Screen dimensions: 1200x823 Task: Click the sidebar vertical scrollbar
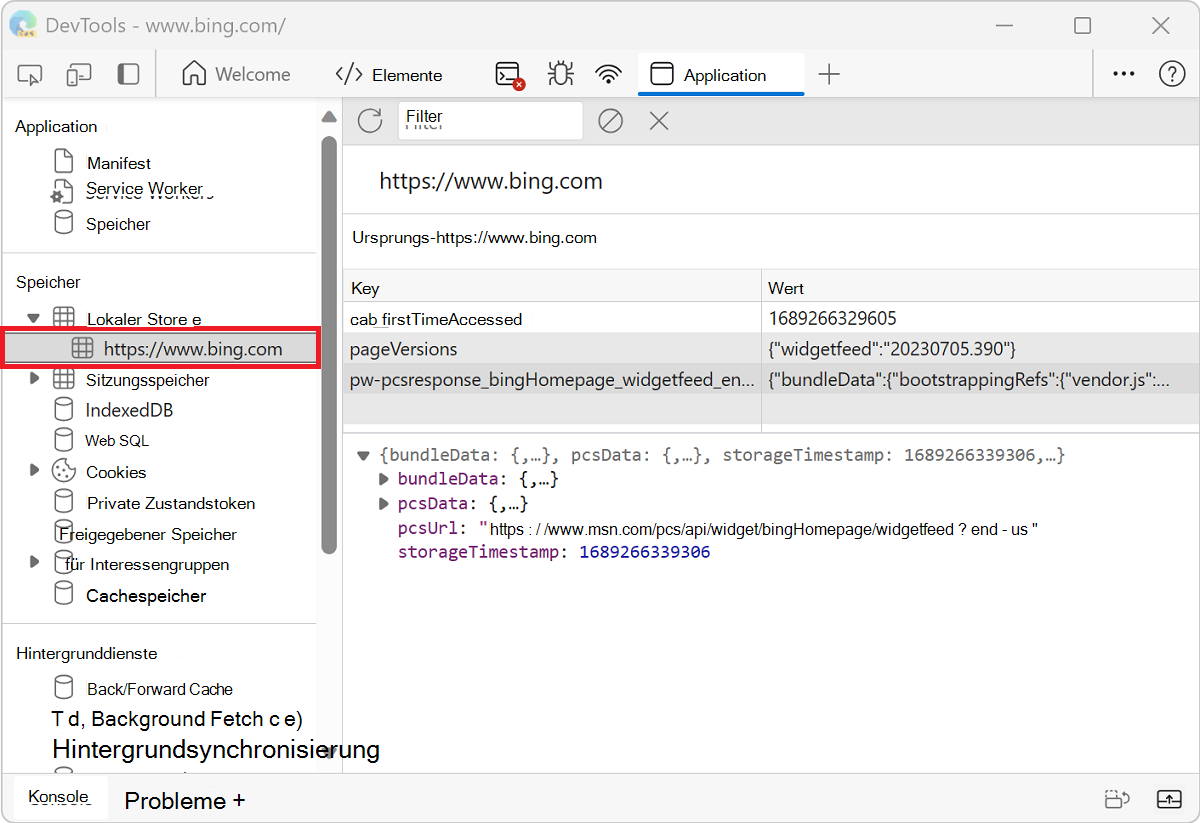pyautogui.click(x=329, y=344)
